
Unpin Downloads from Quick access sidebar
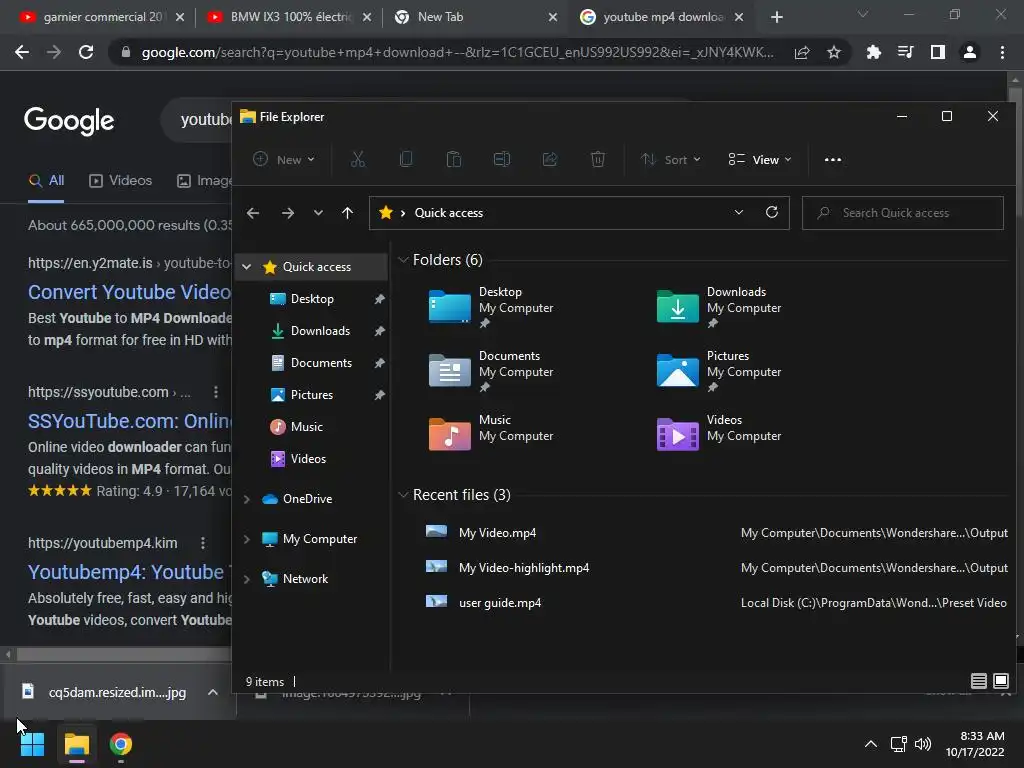[379, 331]
